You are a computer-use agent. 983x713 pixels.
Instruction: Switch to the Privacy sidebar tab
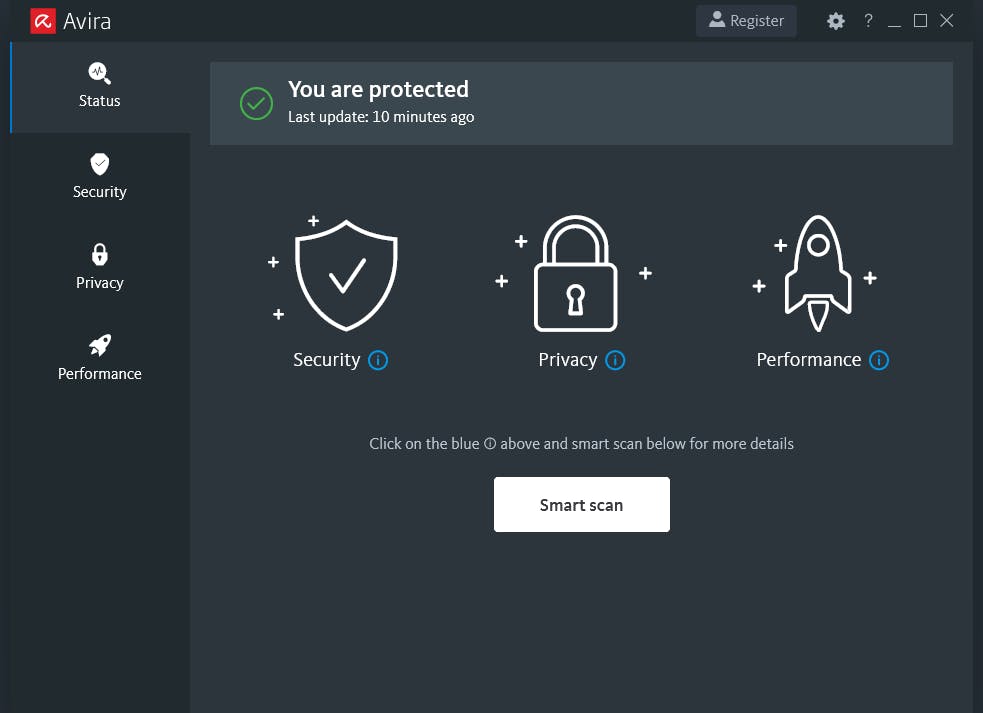click(x=99, y=268)
